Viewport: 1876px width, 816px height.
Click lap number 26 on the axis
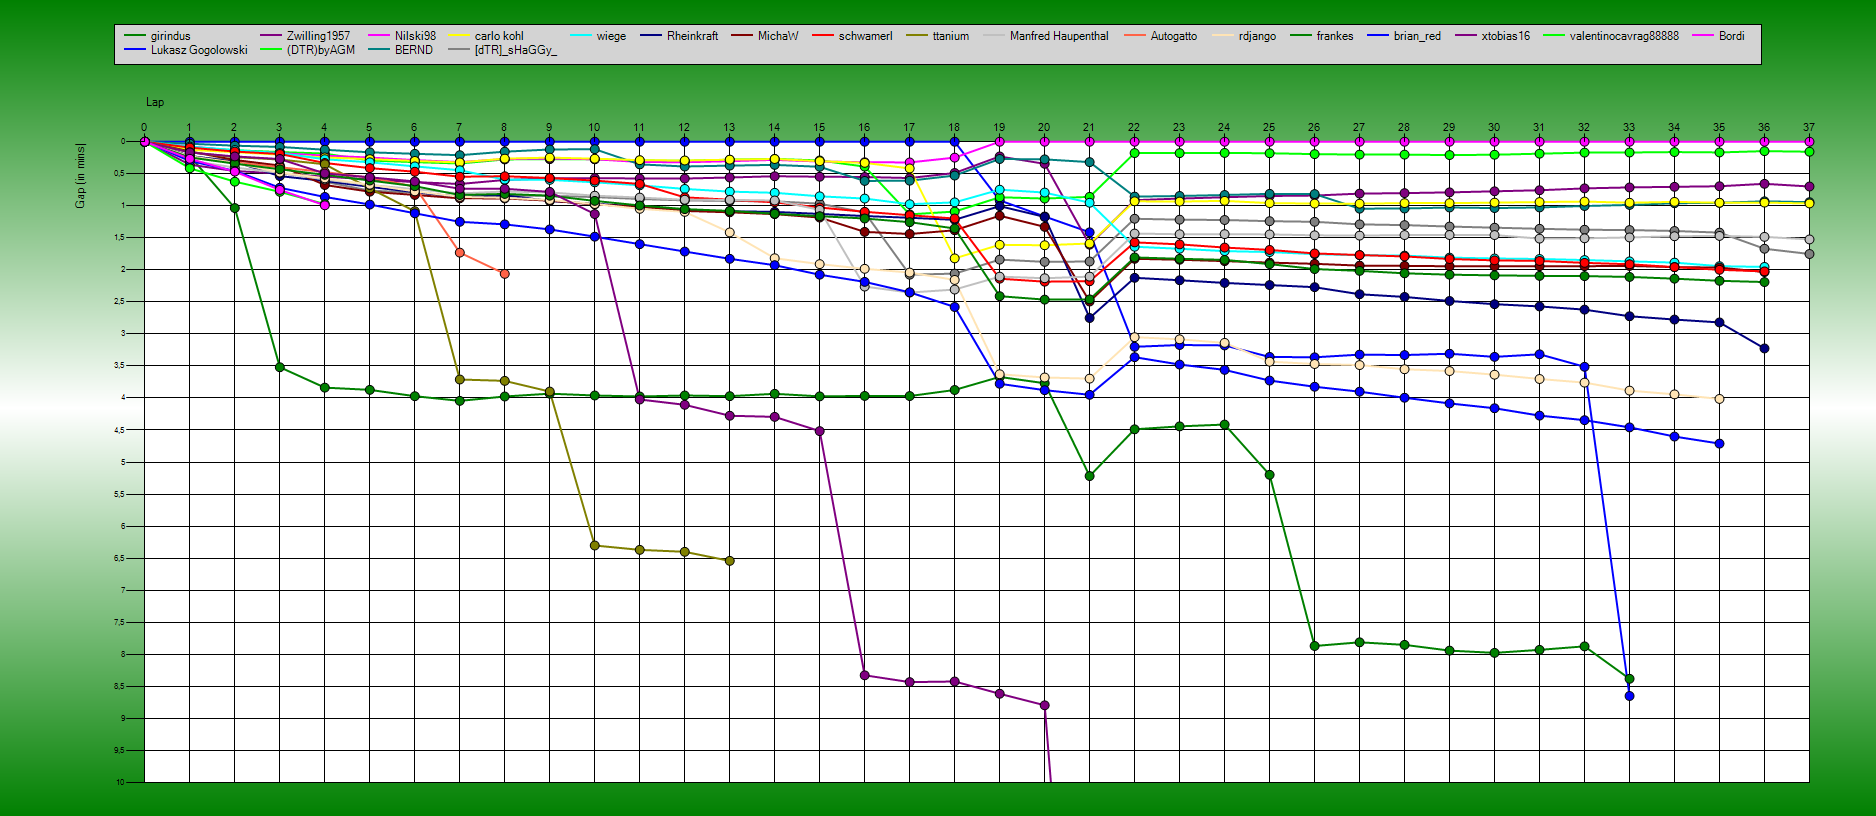(1314, 127)
